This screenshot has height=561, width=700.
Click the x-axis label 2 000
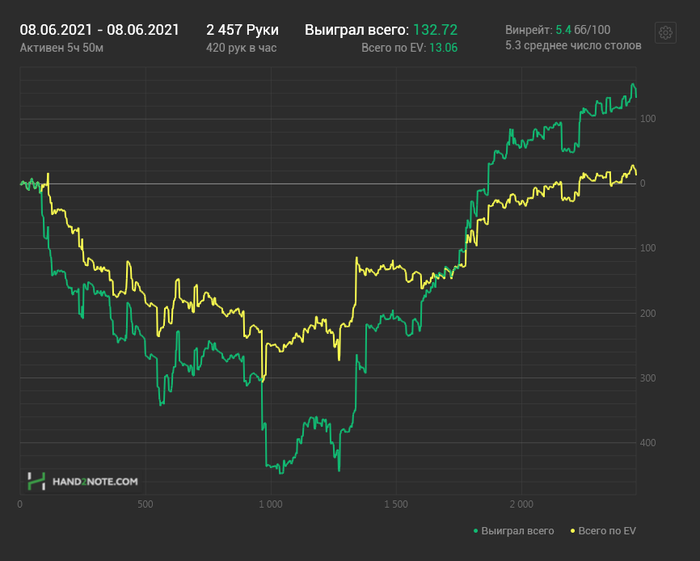click(x=521, y=504)
